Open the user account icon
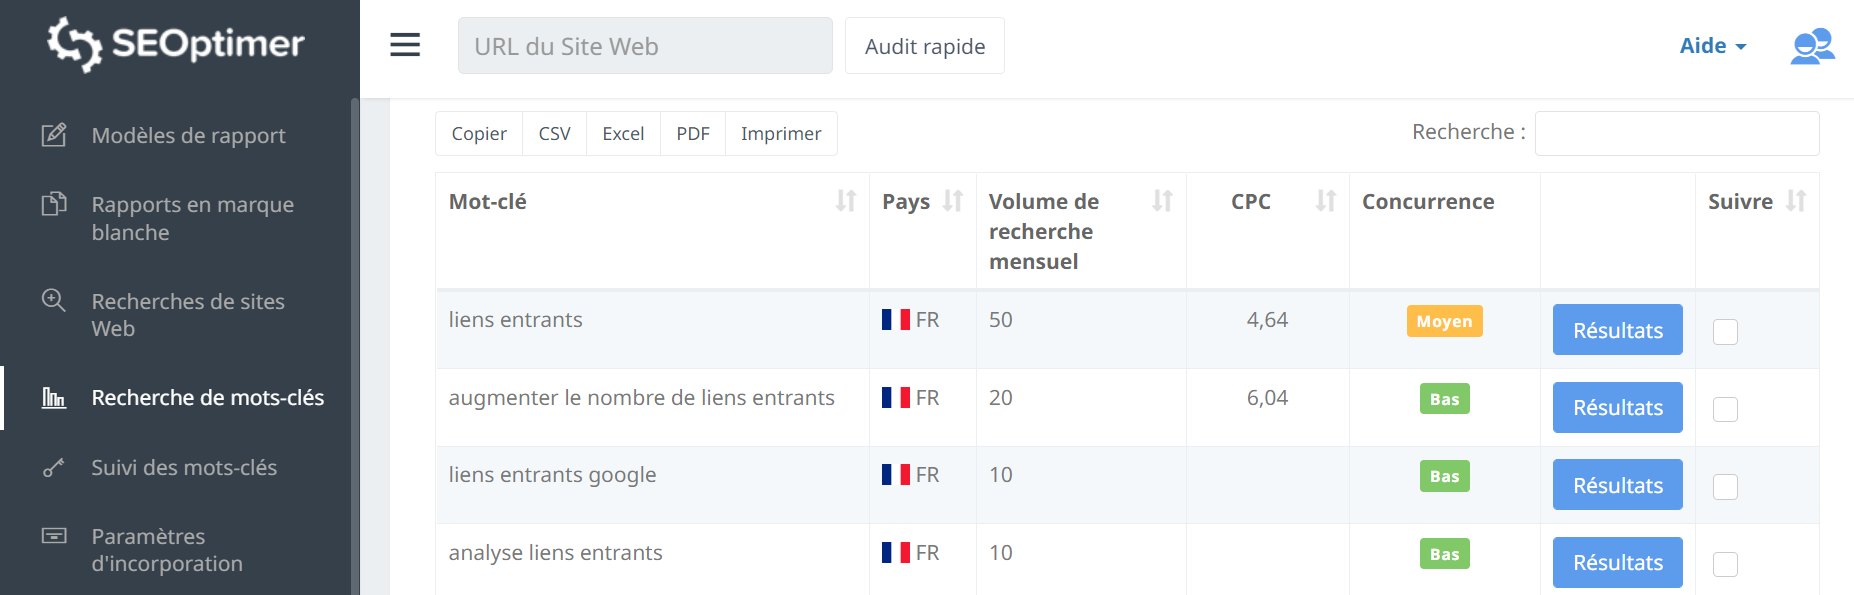This screenshot has height=595, width=1854. 1811,46
